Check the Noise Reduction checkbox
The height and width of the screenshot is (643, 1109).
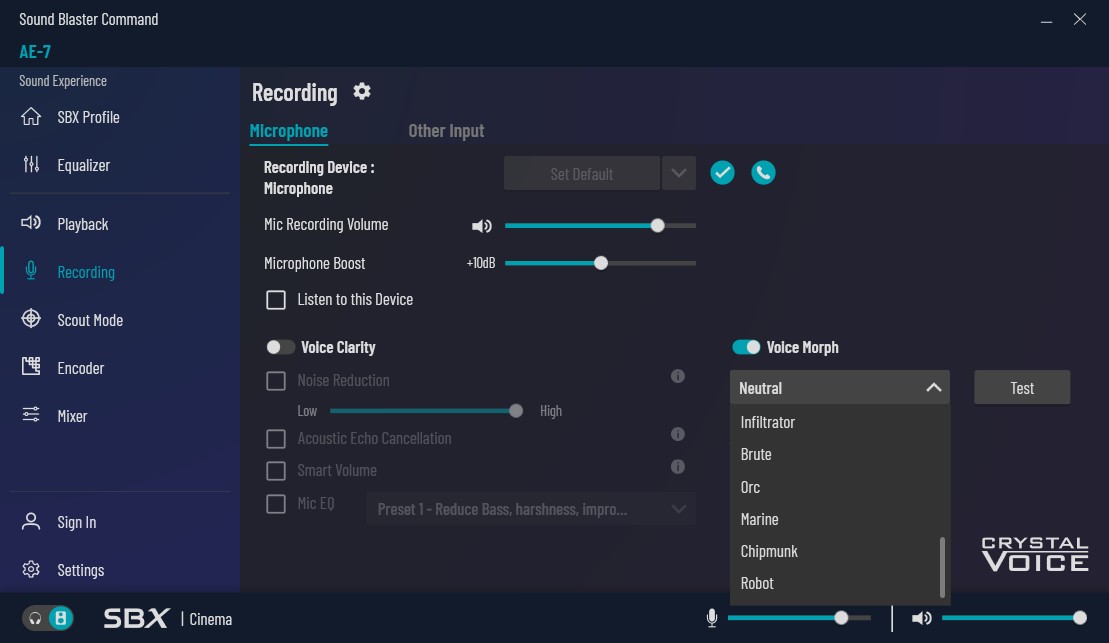tap(276, 381)
